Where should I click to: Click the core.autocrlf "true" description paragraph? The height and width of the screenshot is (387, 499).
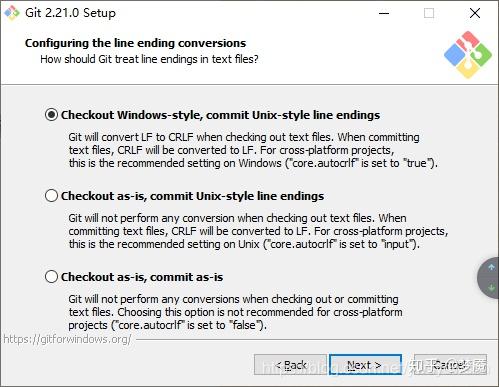pyautogui.click(x=253, y=150)
